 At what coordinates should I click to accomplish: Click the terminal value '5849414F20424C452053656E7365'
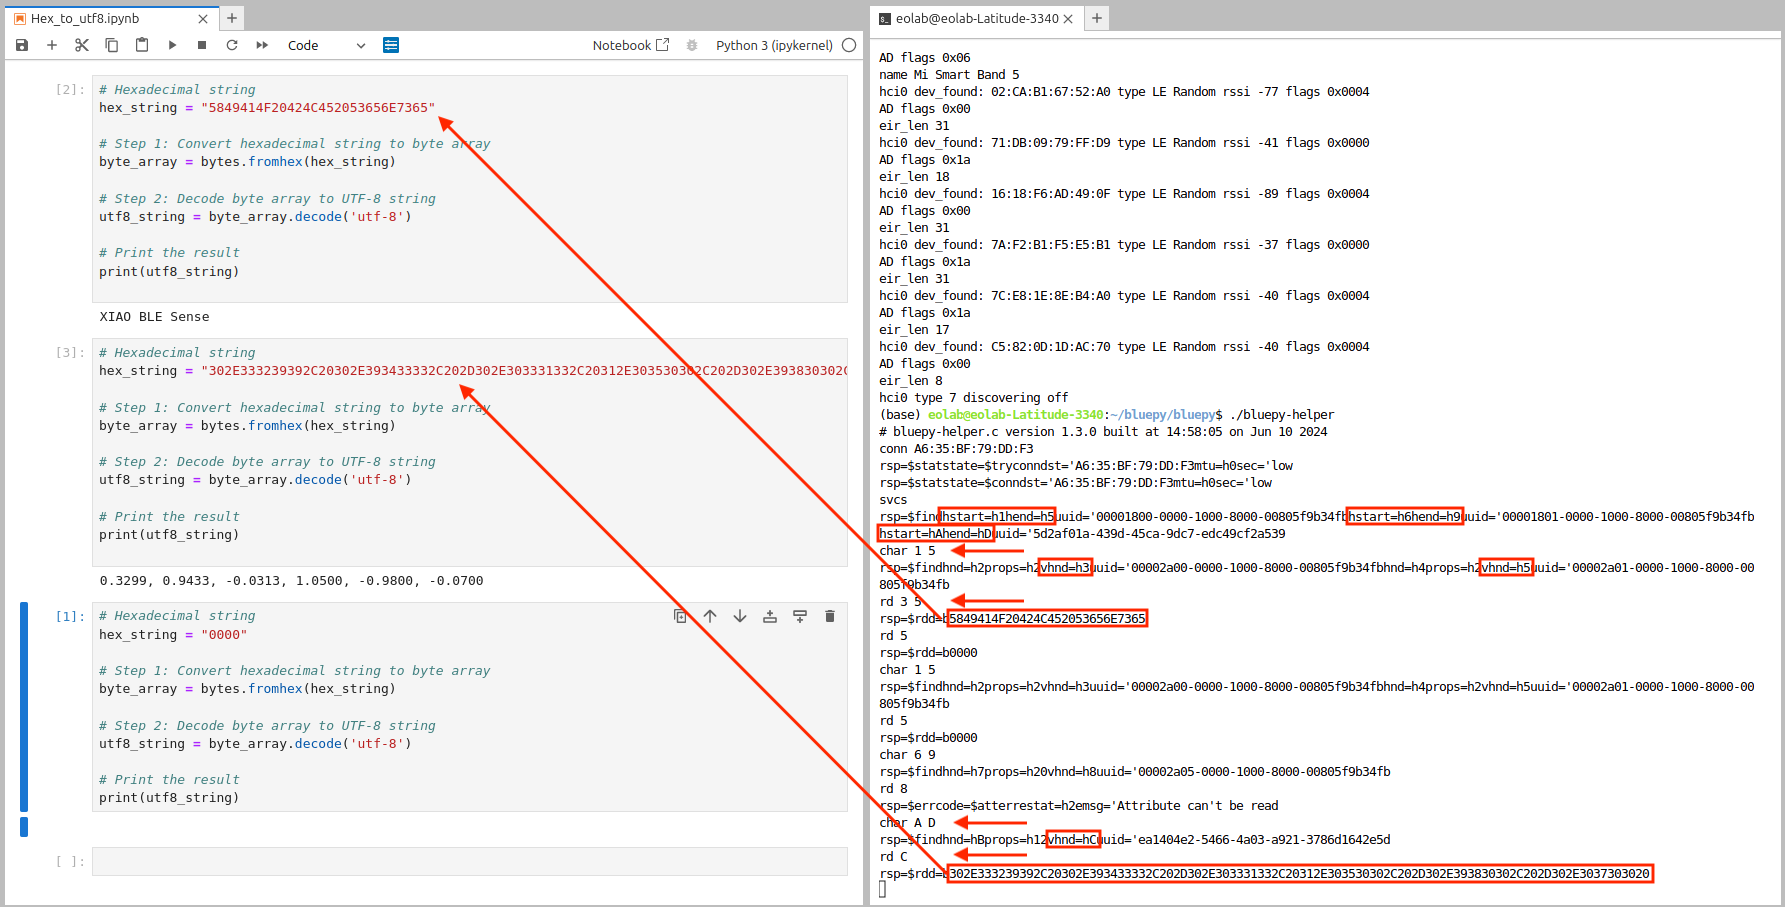[x=1047, y=619]
